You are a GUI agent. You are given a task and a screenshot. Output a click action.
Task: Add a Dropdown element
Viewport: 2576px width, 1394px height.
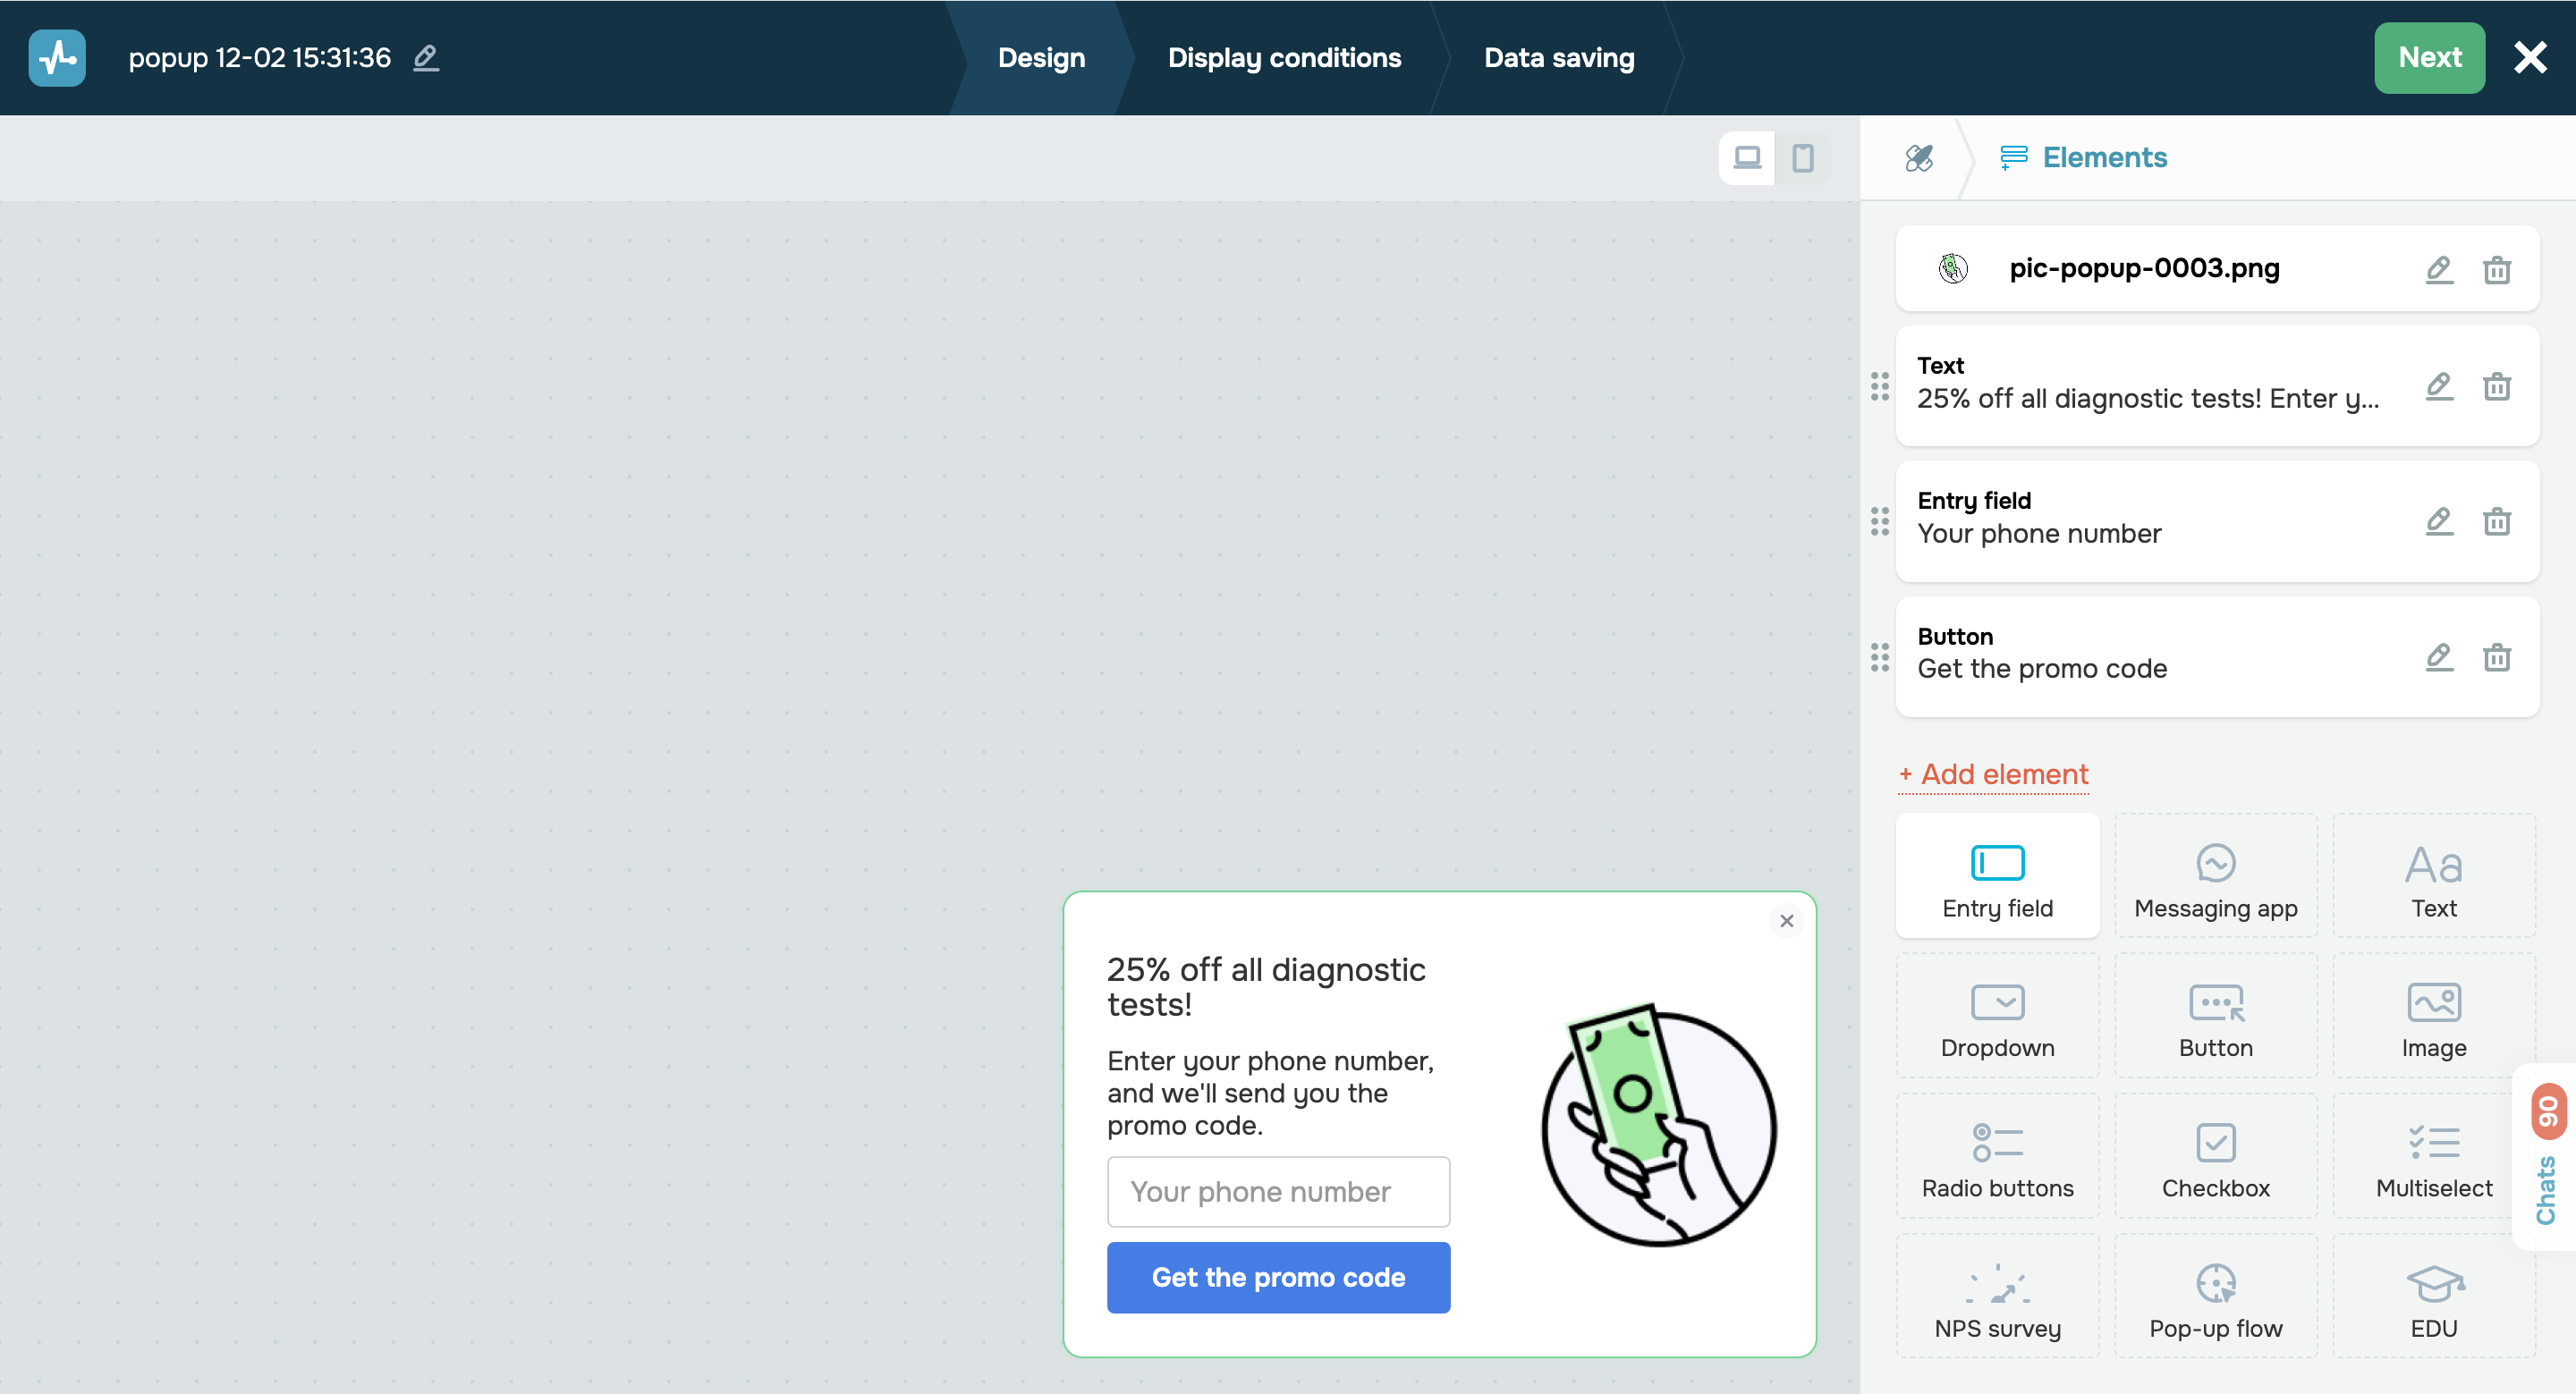1997,1016
